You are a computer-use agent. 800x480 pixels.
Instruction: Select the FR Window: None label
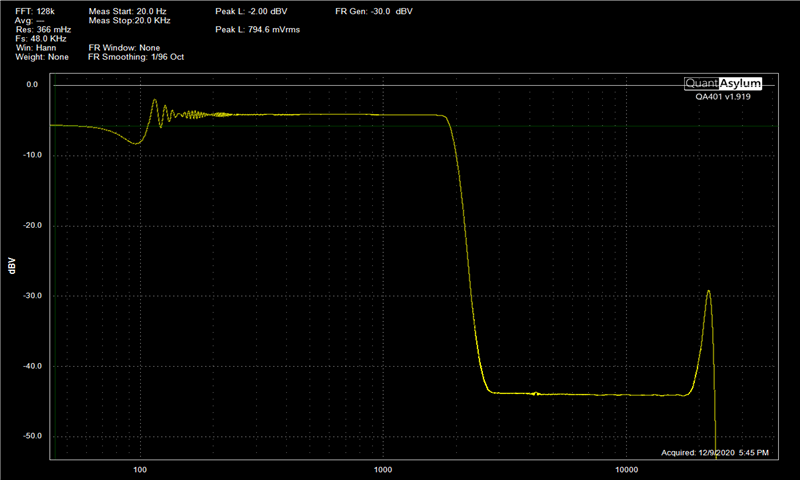[x=124, y=48]
